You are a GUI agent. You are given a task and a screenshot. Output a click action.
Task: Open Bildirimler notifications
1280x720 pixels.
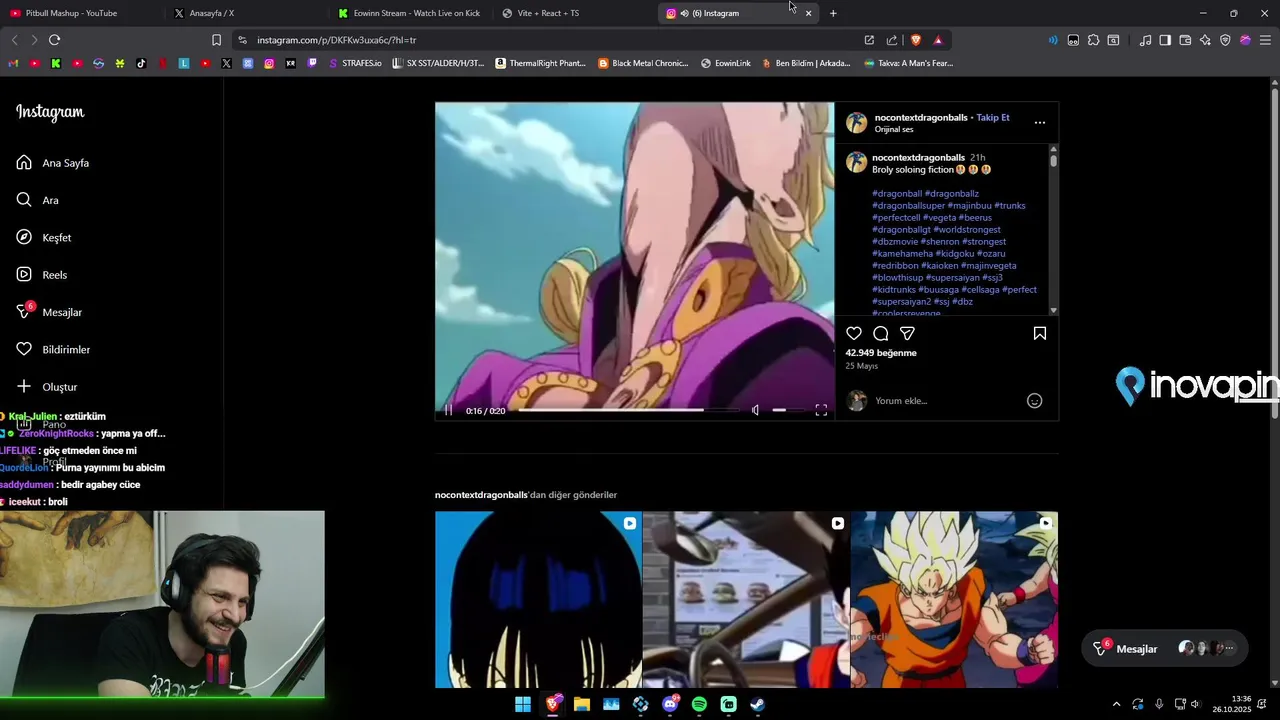[53, 350]
